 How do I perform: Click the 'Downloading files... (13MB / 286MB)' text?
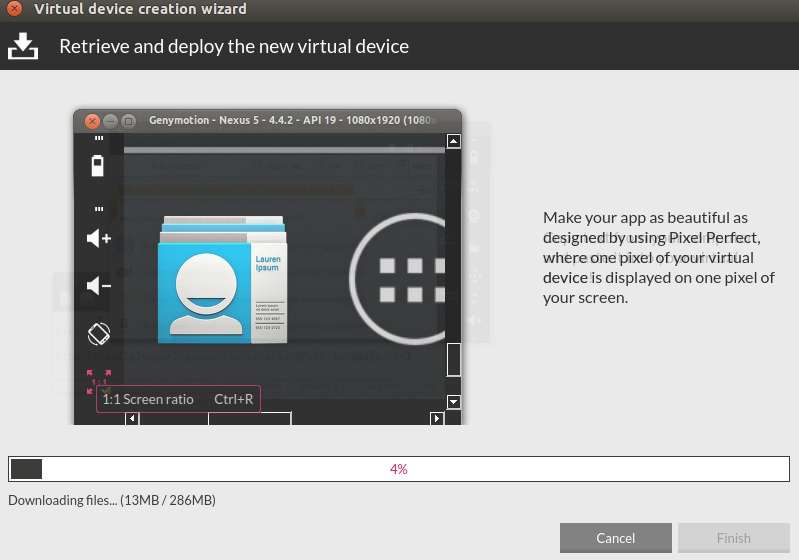(112, 500)
